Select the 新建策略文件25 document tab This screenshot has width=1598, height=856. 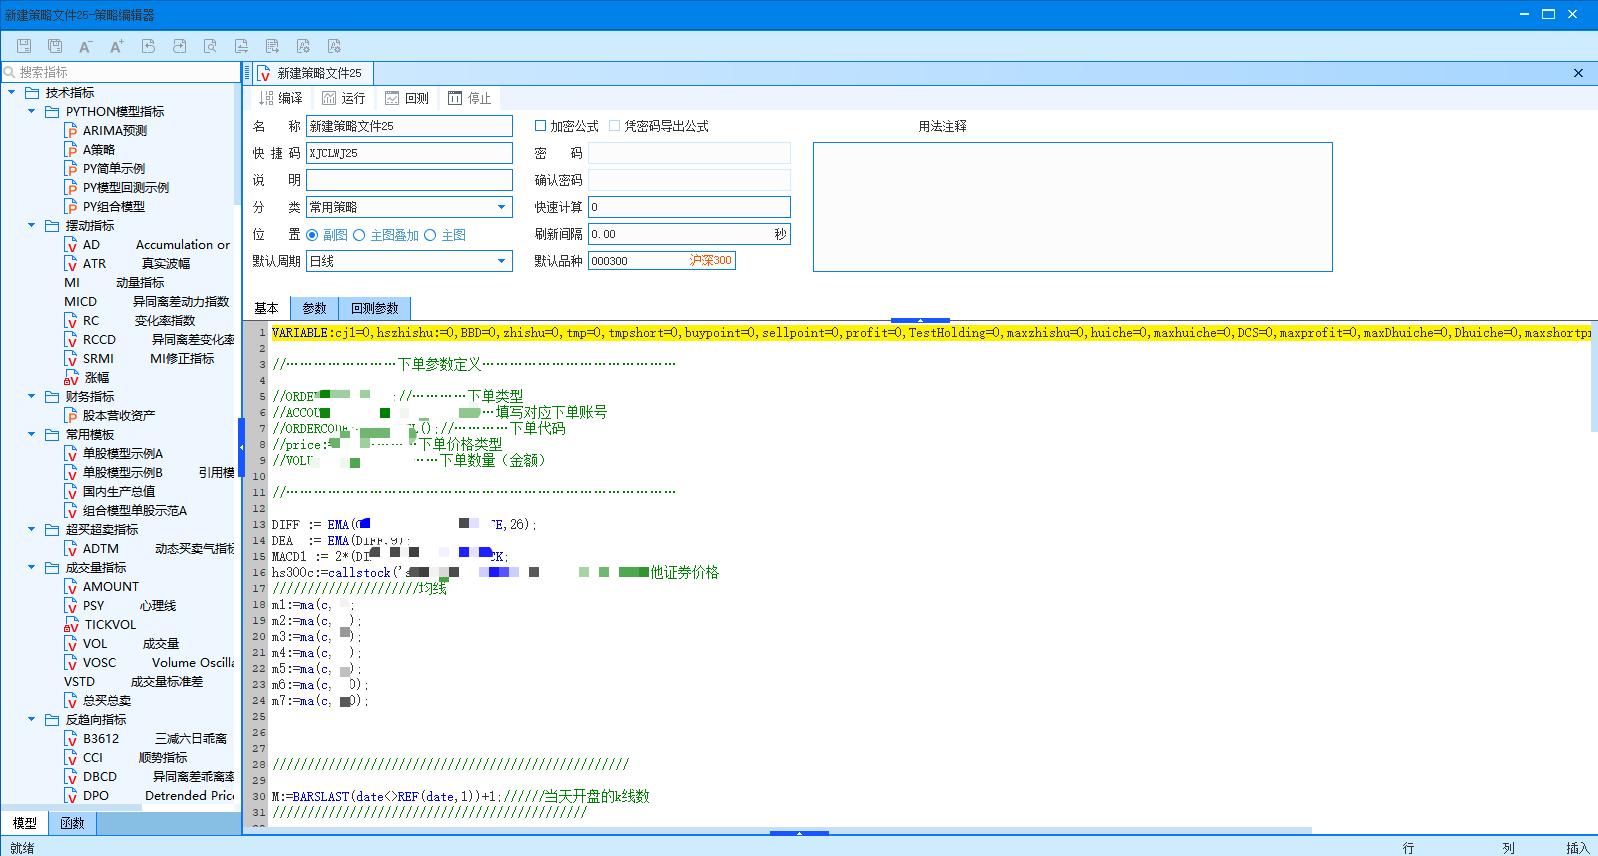pyautogui.click(x=314, y=73)
